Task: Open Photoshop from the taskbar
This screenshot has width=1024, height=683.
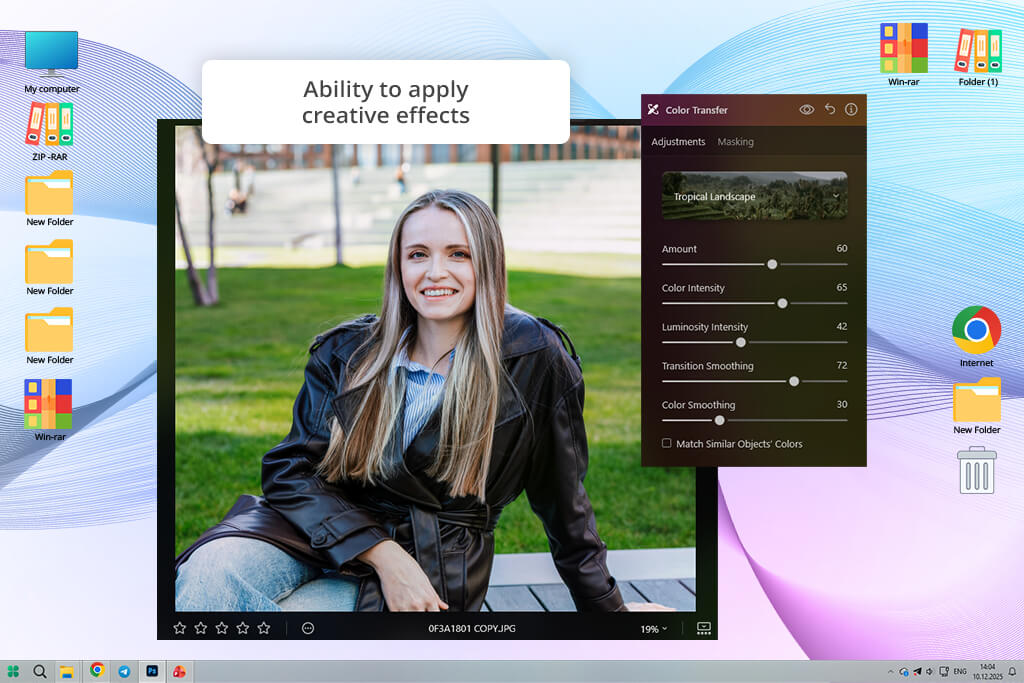Action: tap(152, 671)
